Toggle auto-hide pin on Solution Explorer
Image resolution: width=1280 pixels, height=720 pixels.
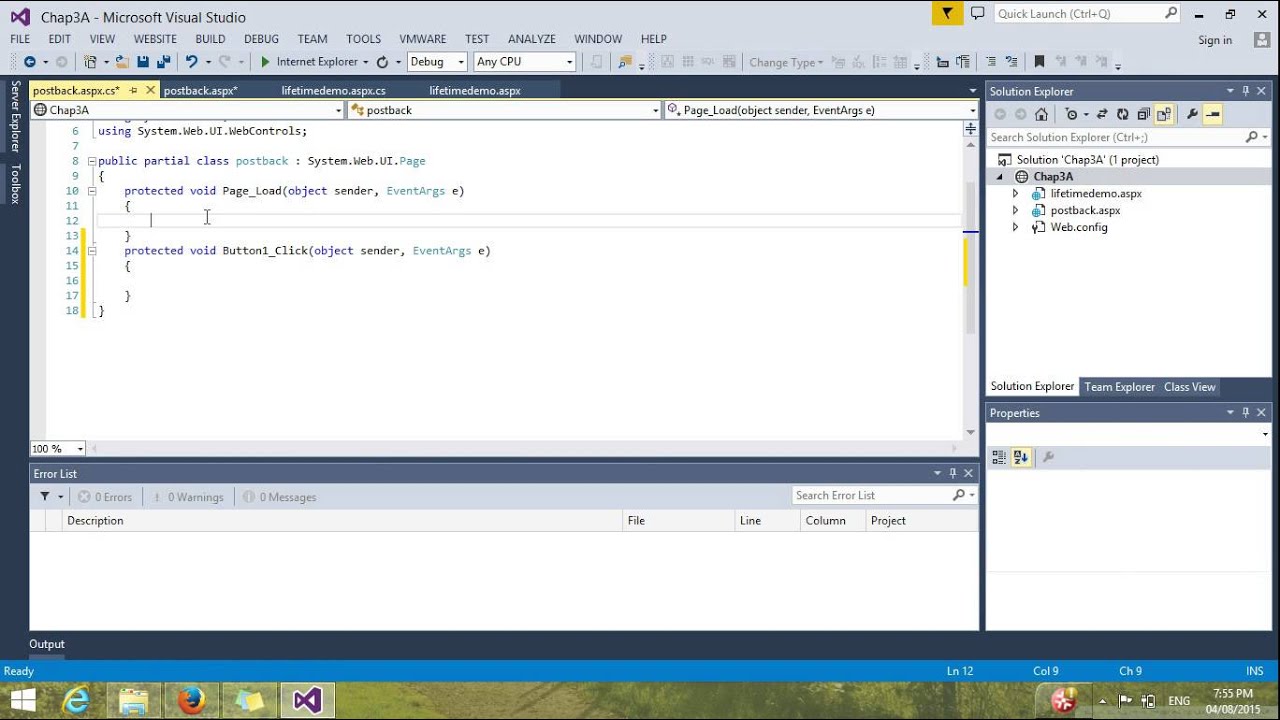click(x=1246, y=91)
